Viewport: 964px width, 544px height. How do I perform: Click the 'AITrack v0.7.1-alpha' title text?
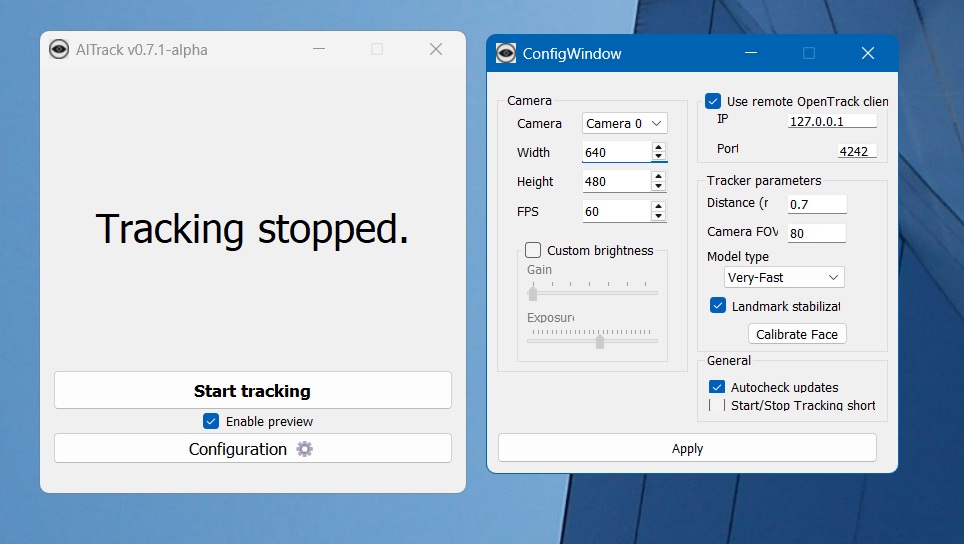tap(141, 50)
